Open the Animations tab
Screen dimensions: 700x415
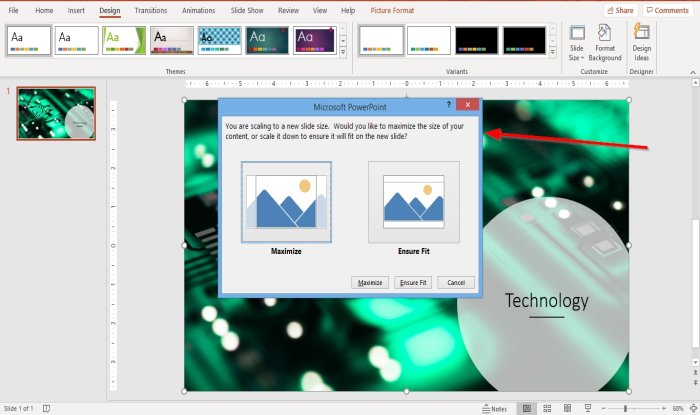point(198,10)
